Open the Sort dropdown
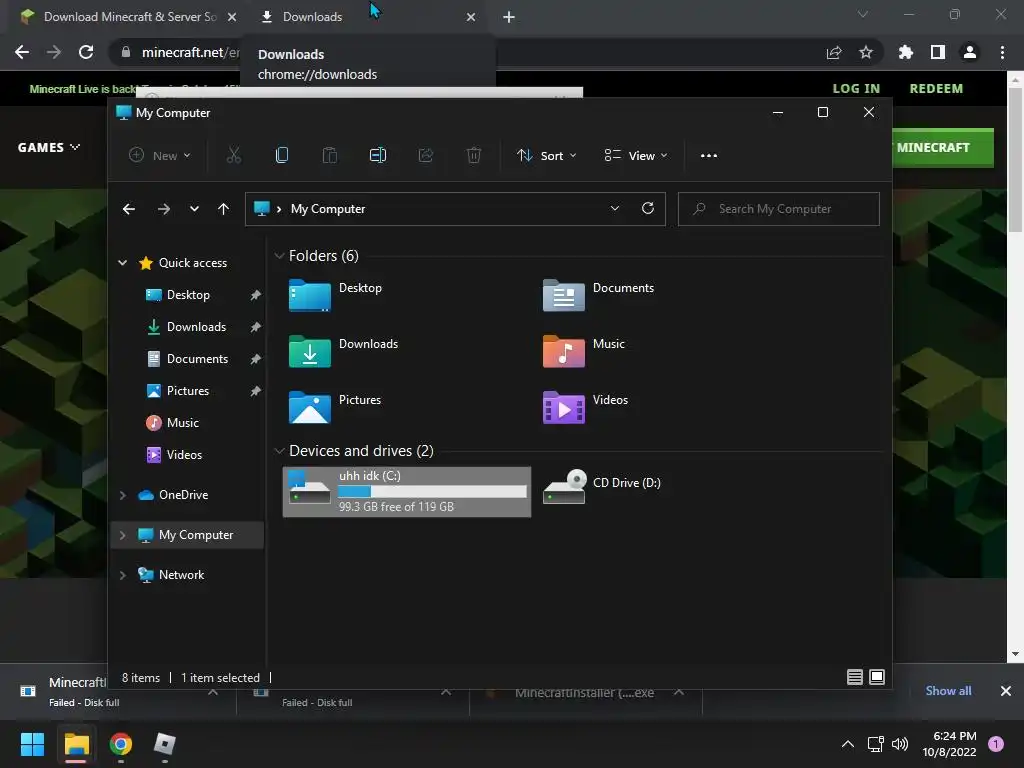Image resolution: width=1024 pixels, height=768 pixels. click(547, 155)
